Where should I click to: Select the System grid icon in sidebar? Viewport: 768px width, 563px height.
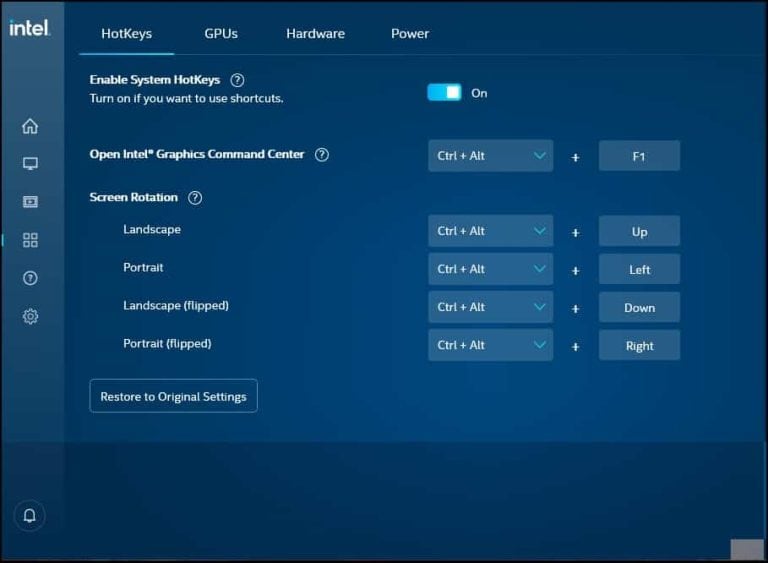tap(30, 240)
